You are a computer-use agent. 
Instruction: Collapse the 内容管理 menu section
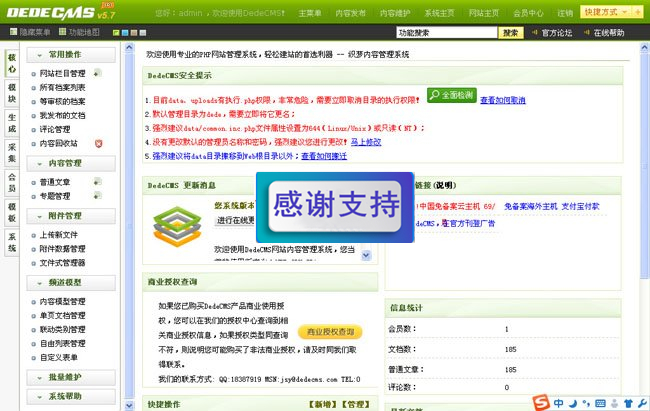point(71,163)
